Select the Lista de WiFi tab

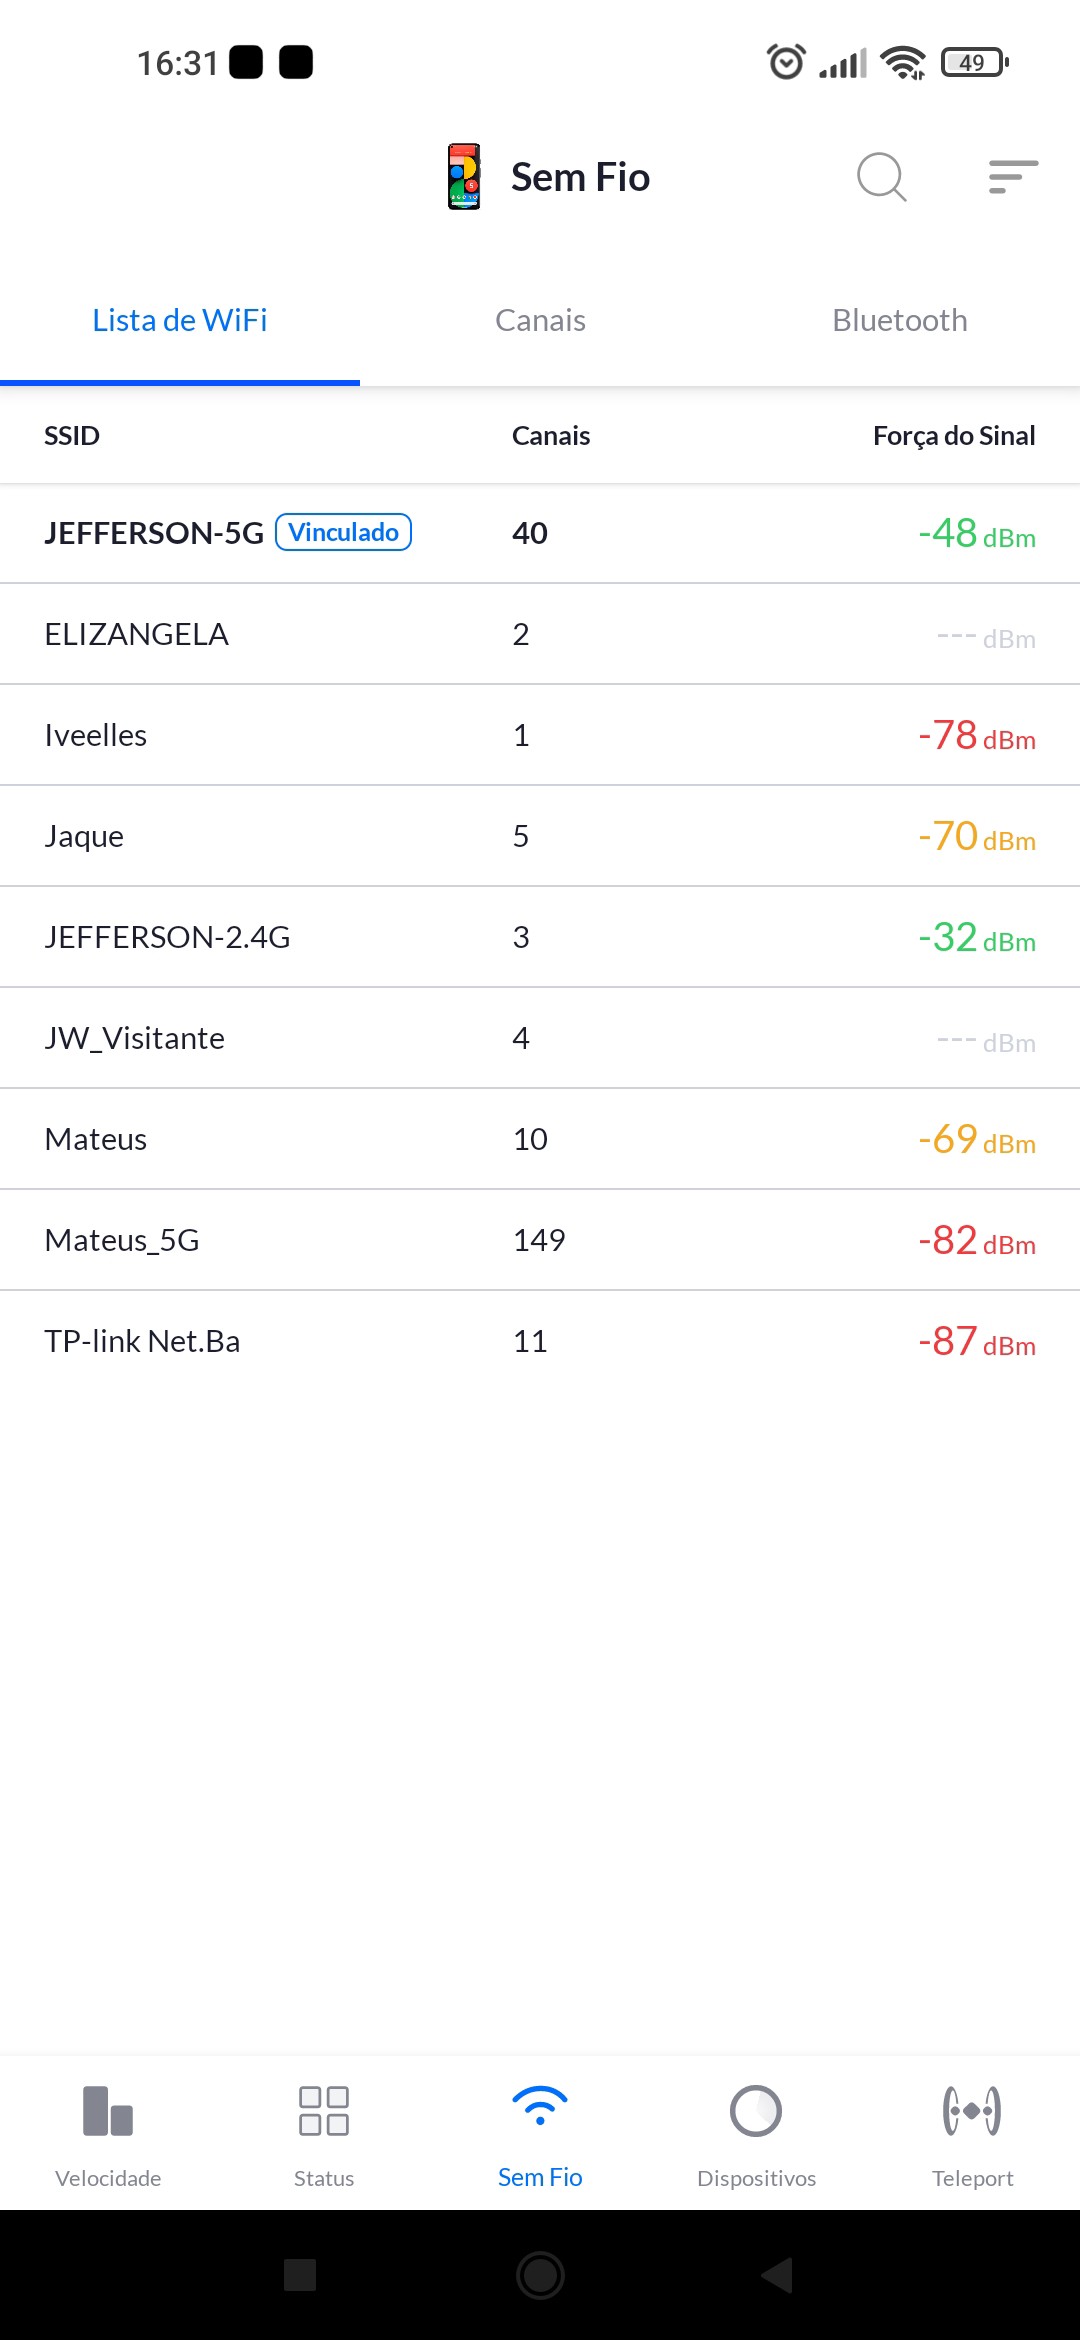(180, 321)
